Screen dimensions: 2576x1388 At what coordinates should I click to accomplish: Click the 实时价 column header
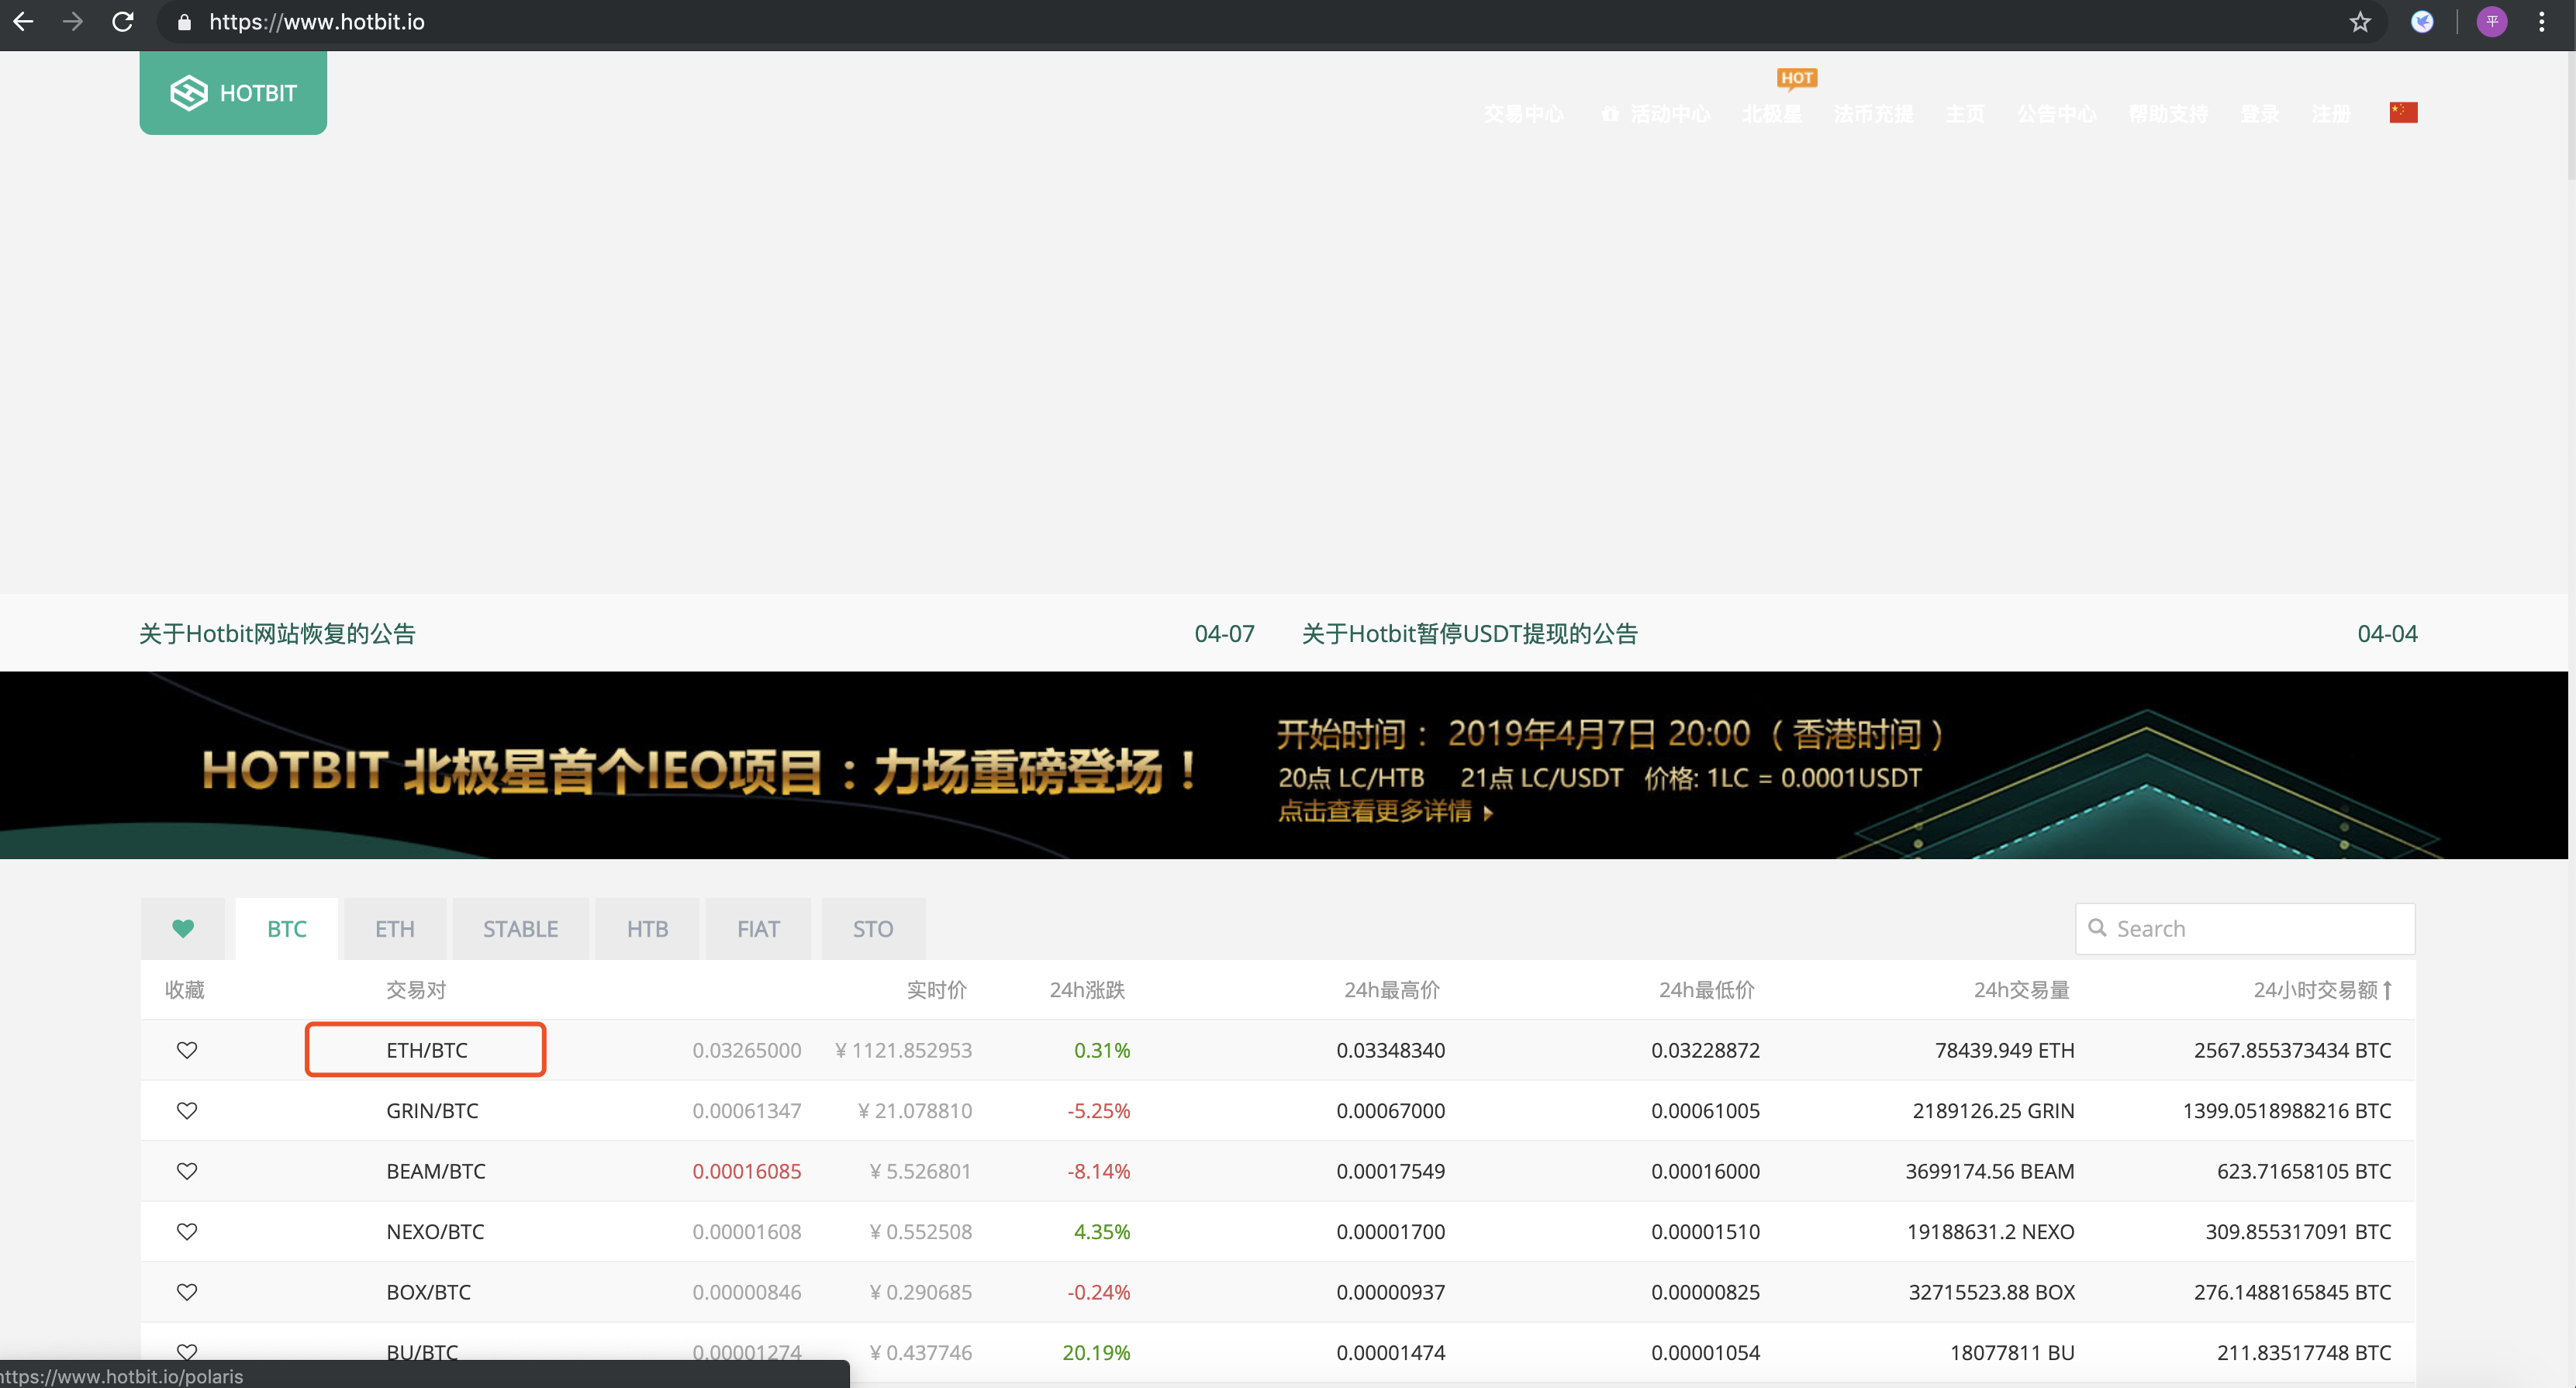[x=936, y=990]
